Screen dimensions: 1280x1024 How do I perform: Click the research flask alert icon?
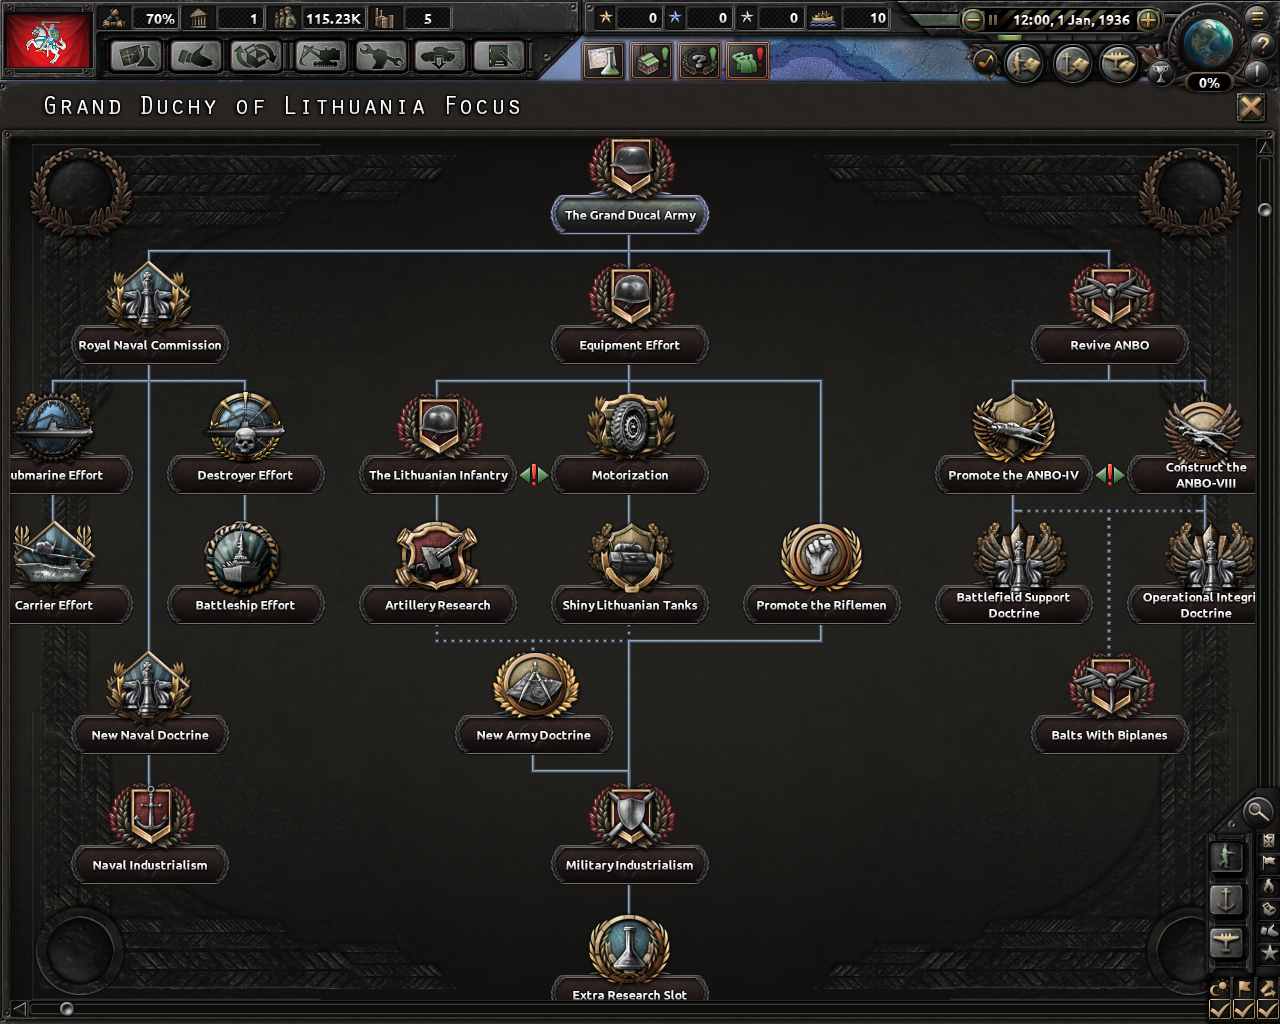603,61
